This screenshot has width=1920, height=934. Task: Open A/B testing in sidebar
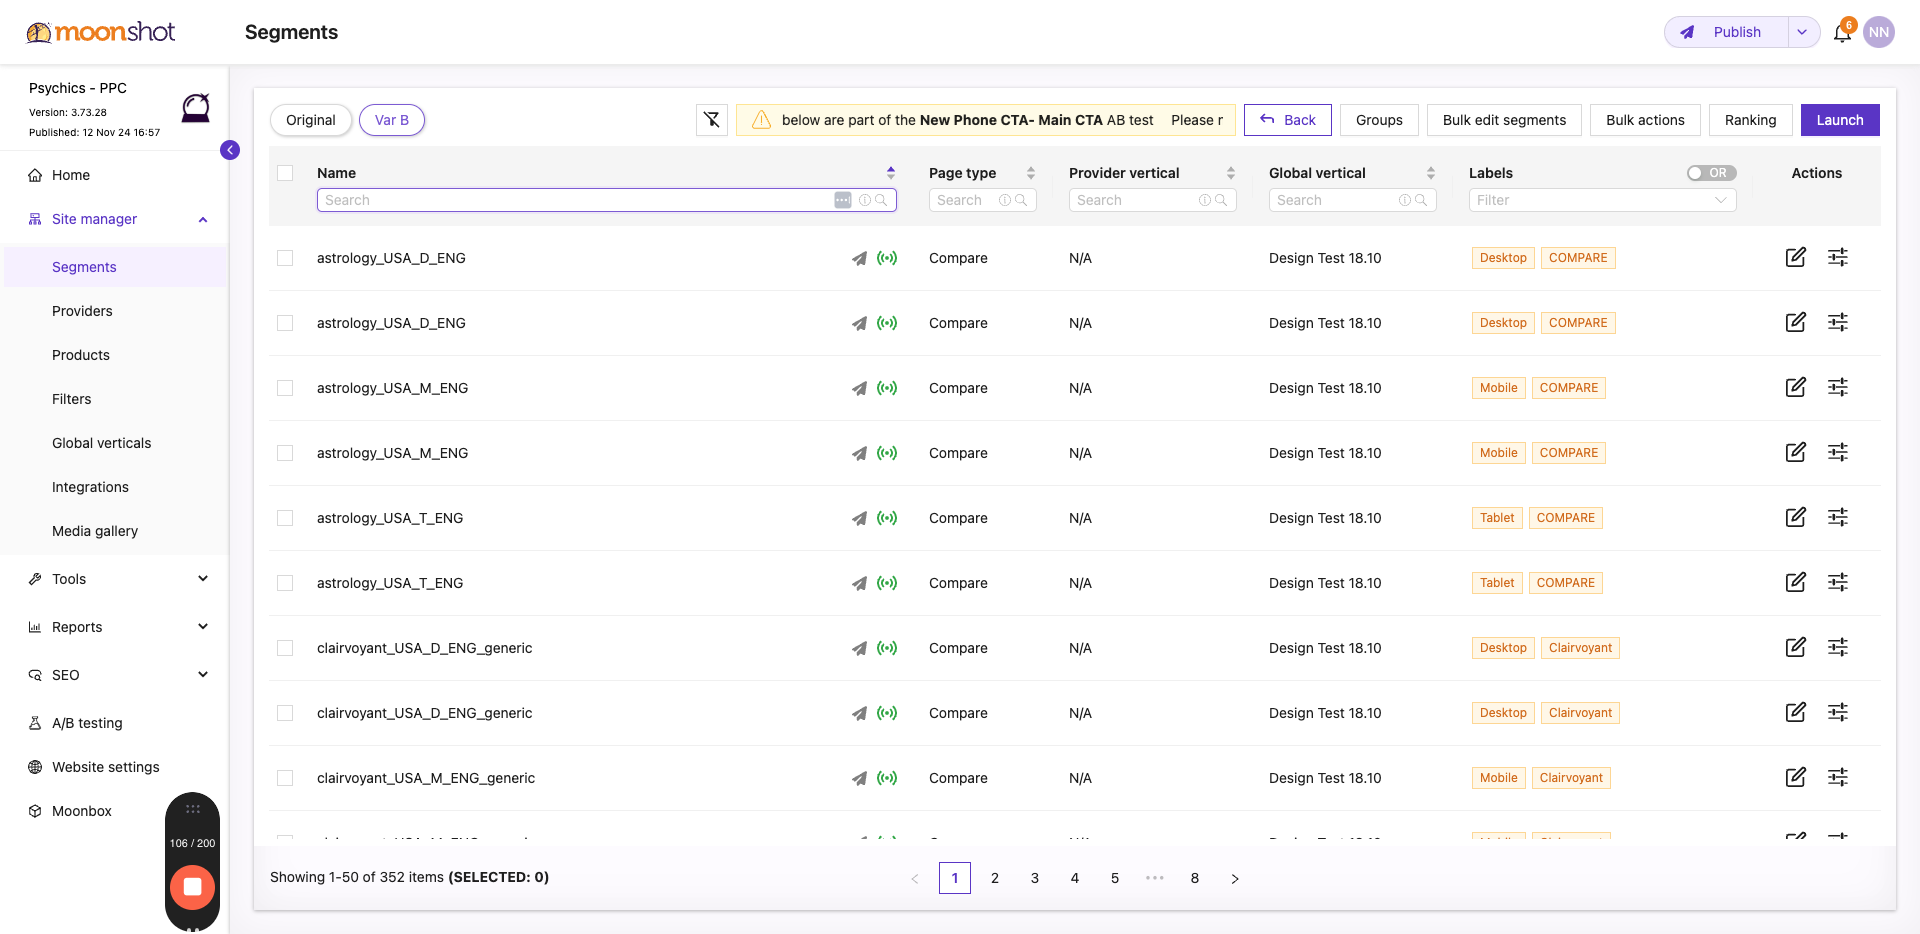pos(87,723)
